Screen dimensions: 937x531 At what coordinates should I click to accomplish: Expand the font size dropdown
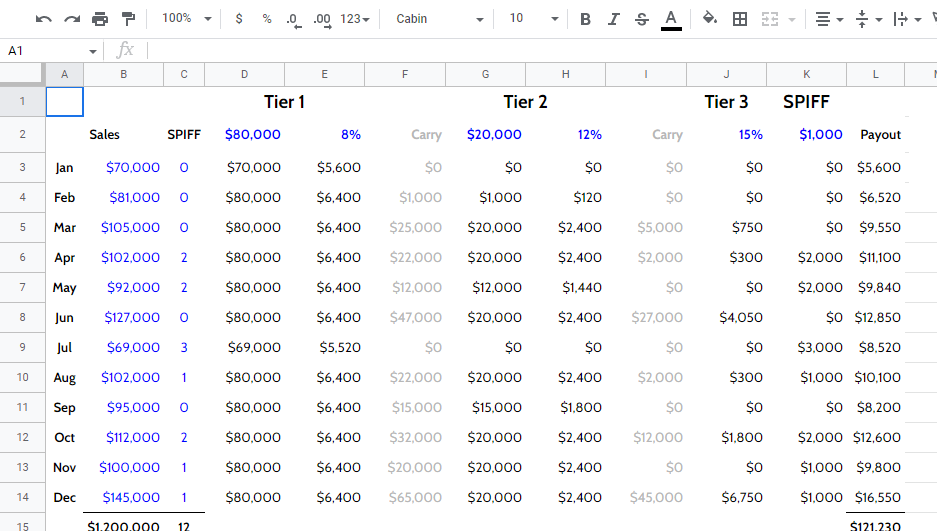pyautogui.click(x=533, y=19)
